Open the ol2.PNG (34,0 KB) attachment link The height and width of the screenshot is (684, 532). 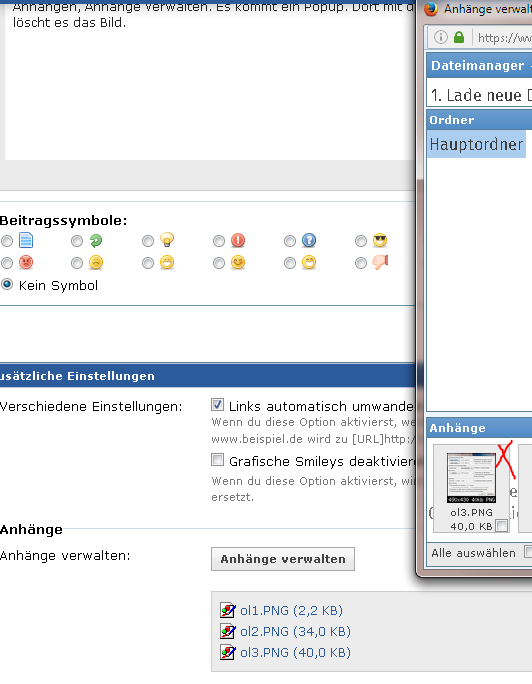pyautogui.click(x=295, y=631)
